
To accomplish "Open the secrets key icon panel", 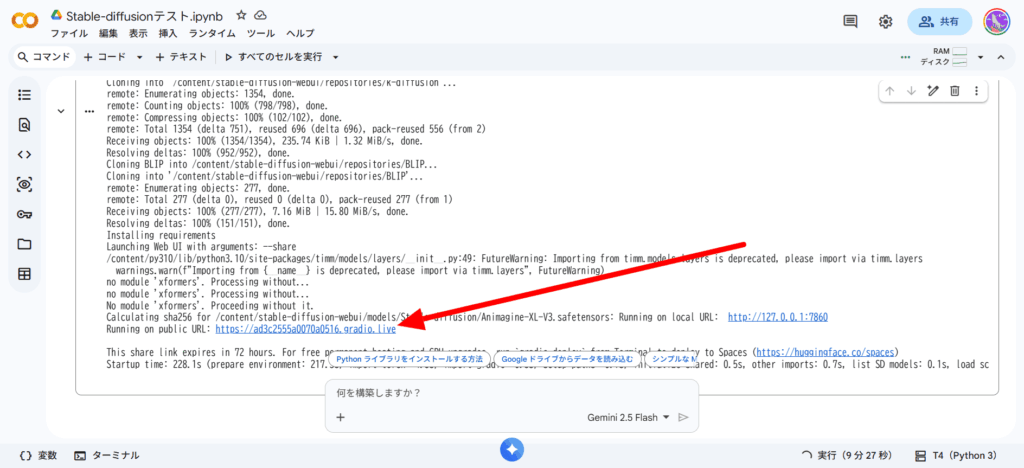I will [25, 214].
